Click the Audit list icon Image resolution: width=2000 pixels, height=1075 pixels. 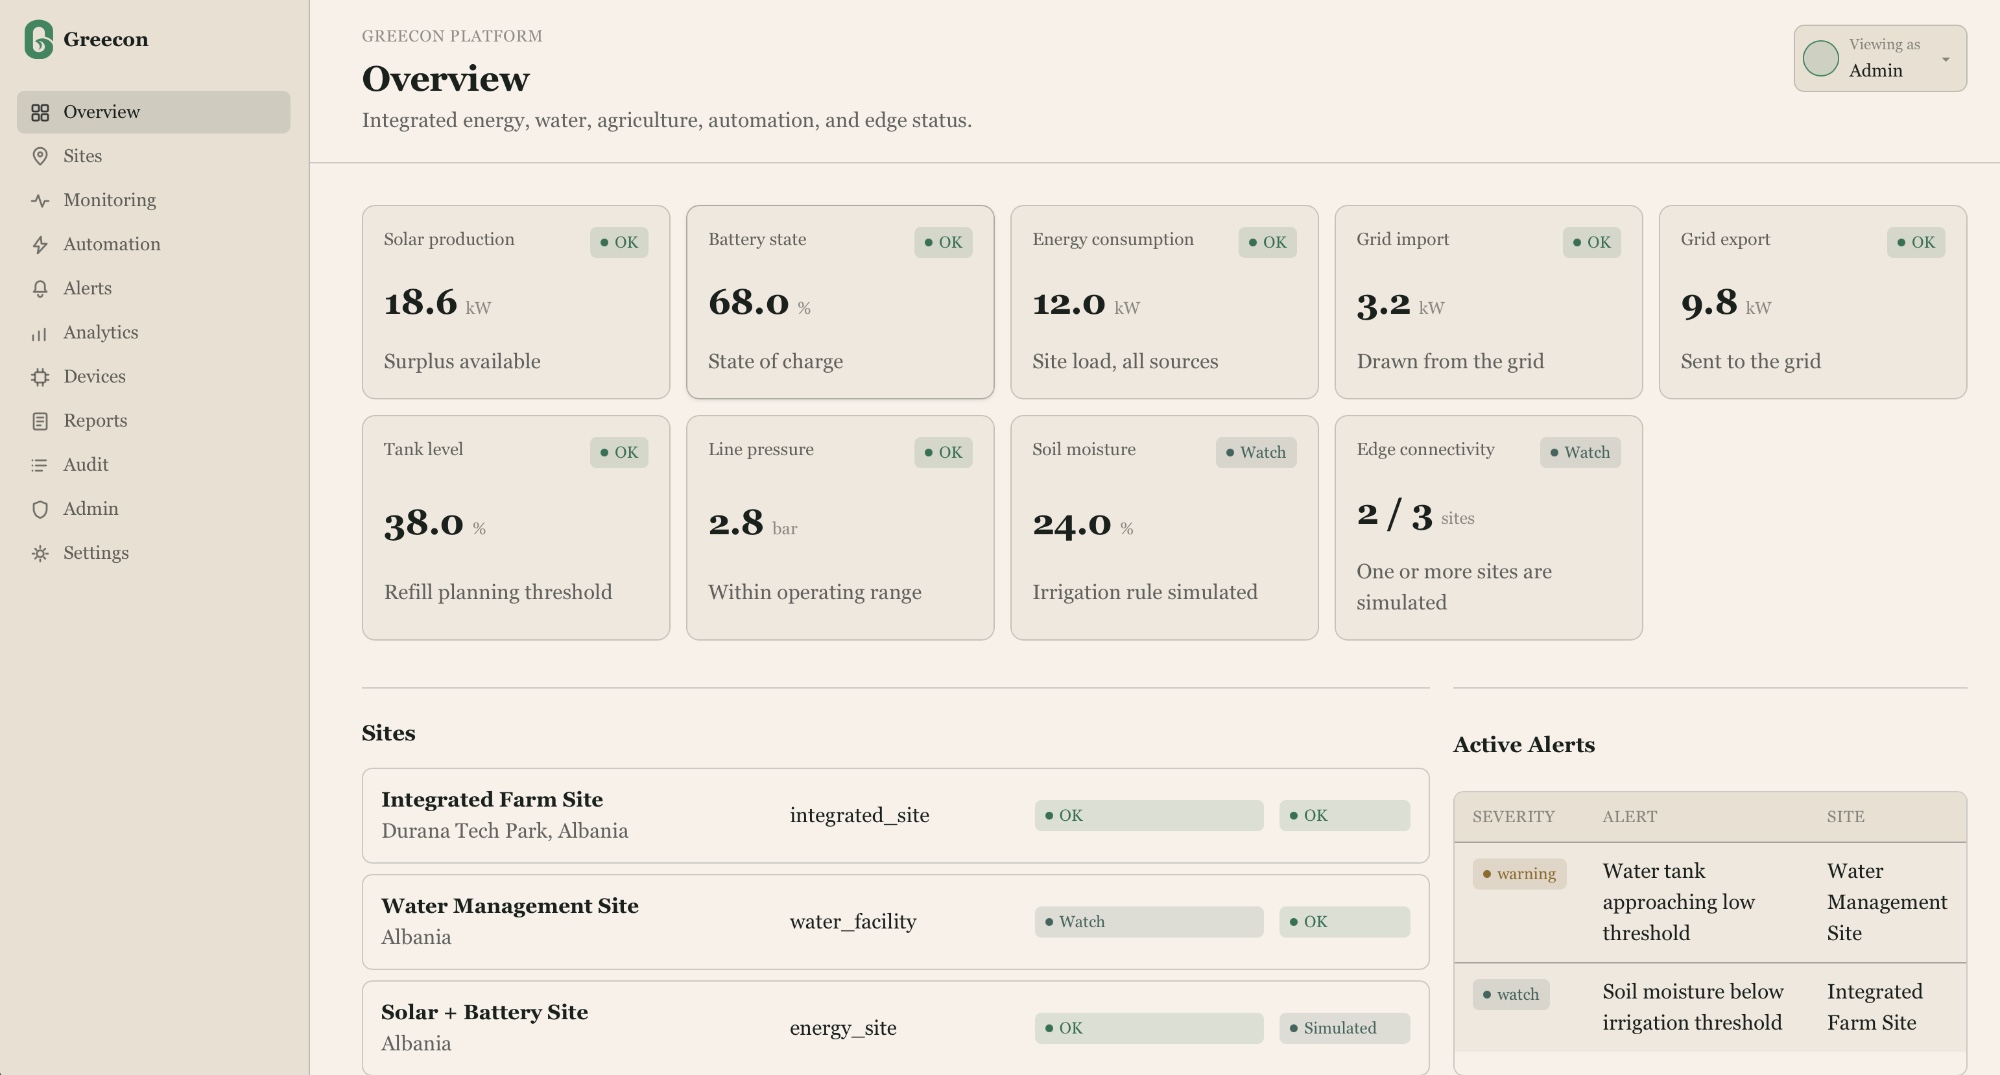pyautogui.click(x=40, y=465)
